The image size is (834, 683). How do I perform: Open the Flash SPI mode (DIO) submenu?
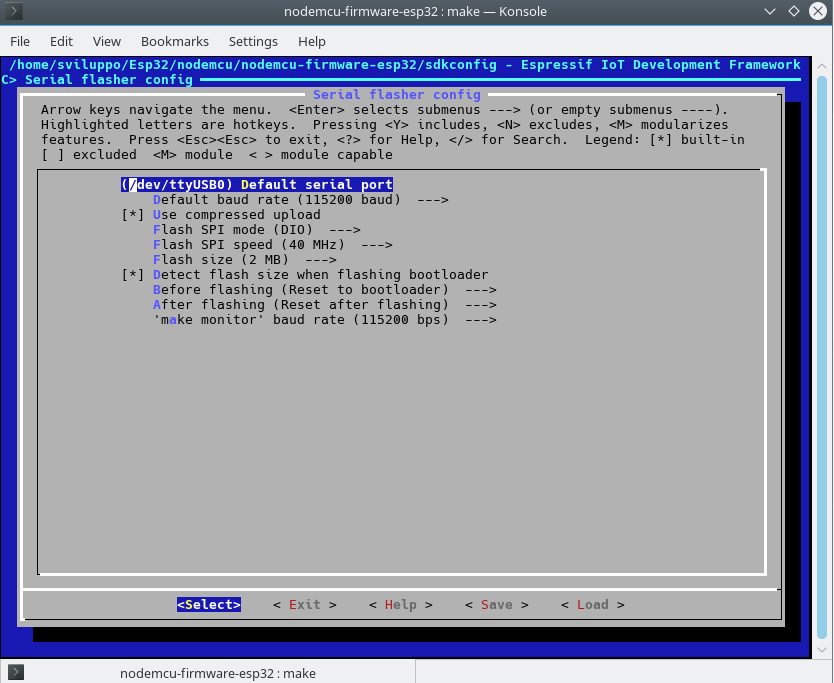coord(256,230)
